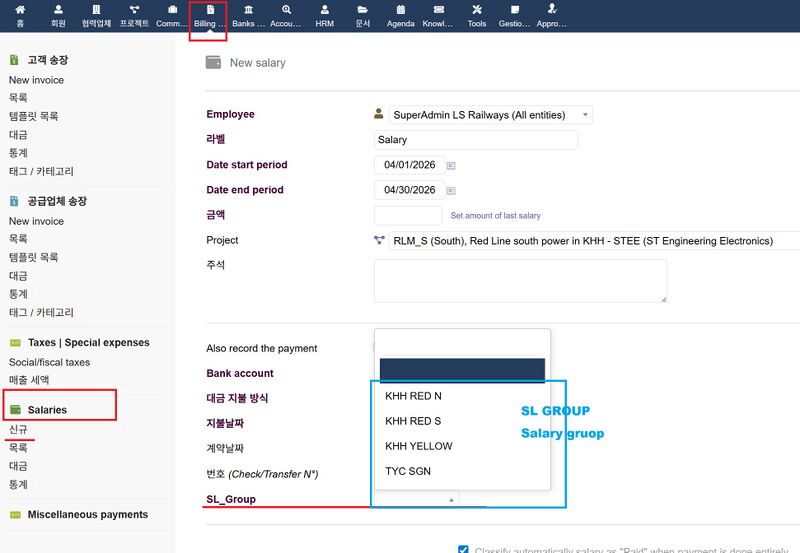Select KHH YELLOW option

pos(462,446)
